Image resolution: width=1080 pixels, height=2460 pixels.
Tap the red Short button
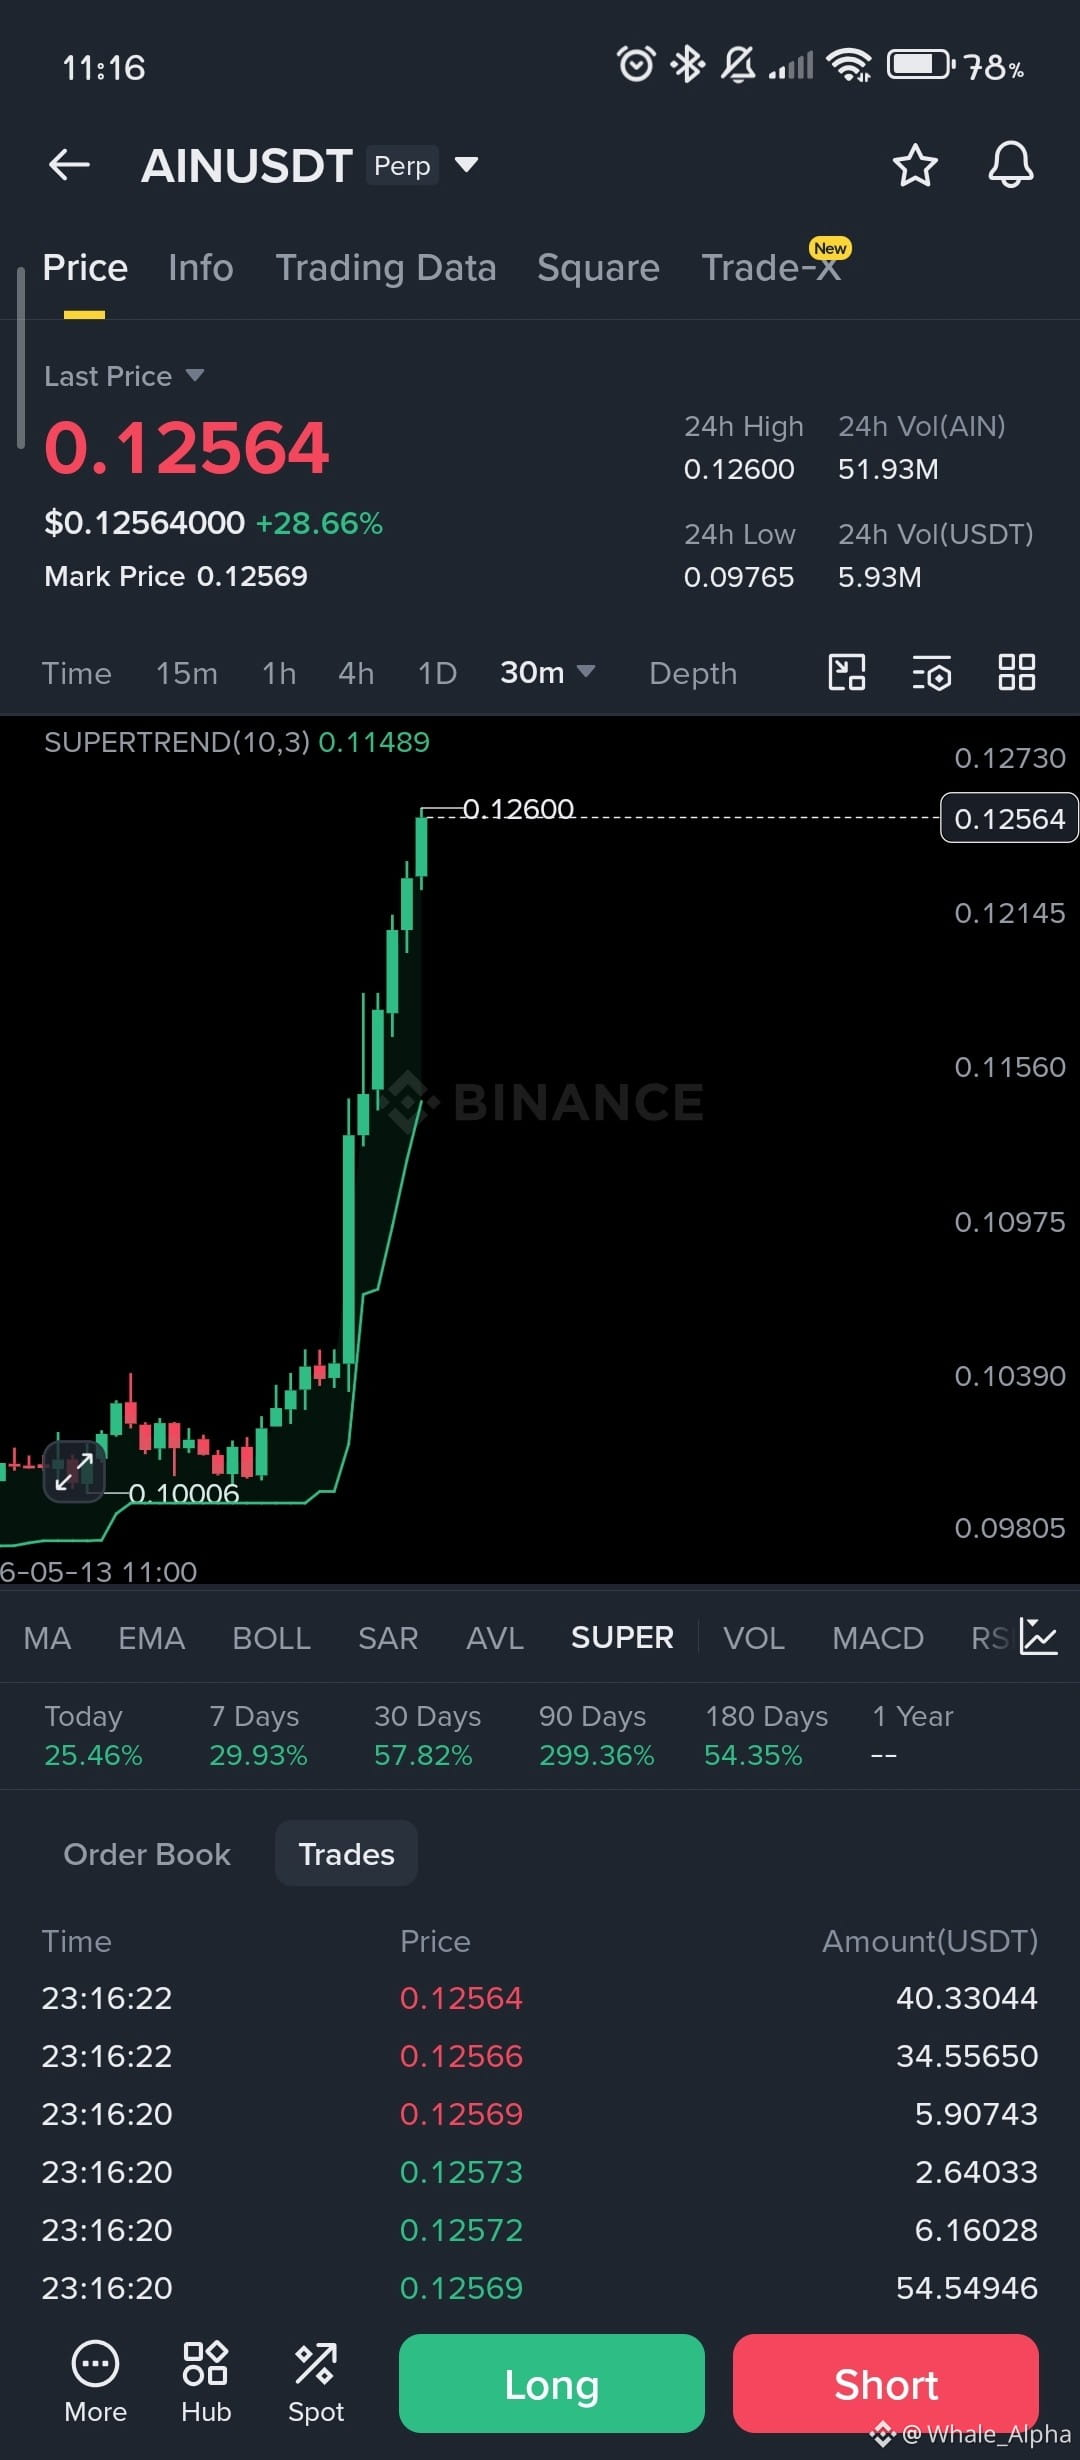(x=886, y=2384)
